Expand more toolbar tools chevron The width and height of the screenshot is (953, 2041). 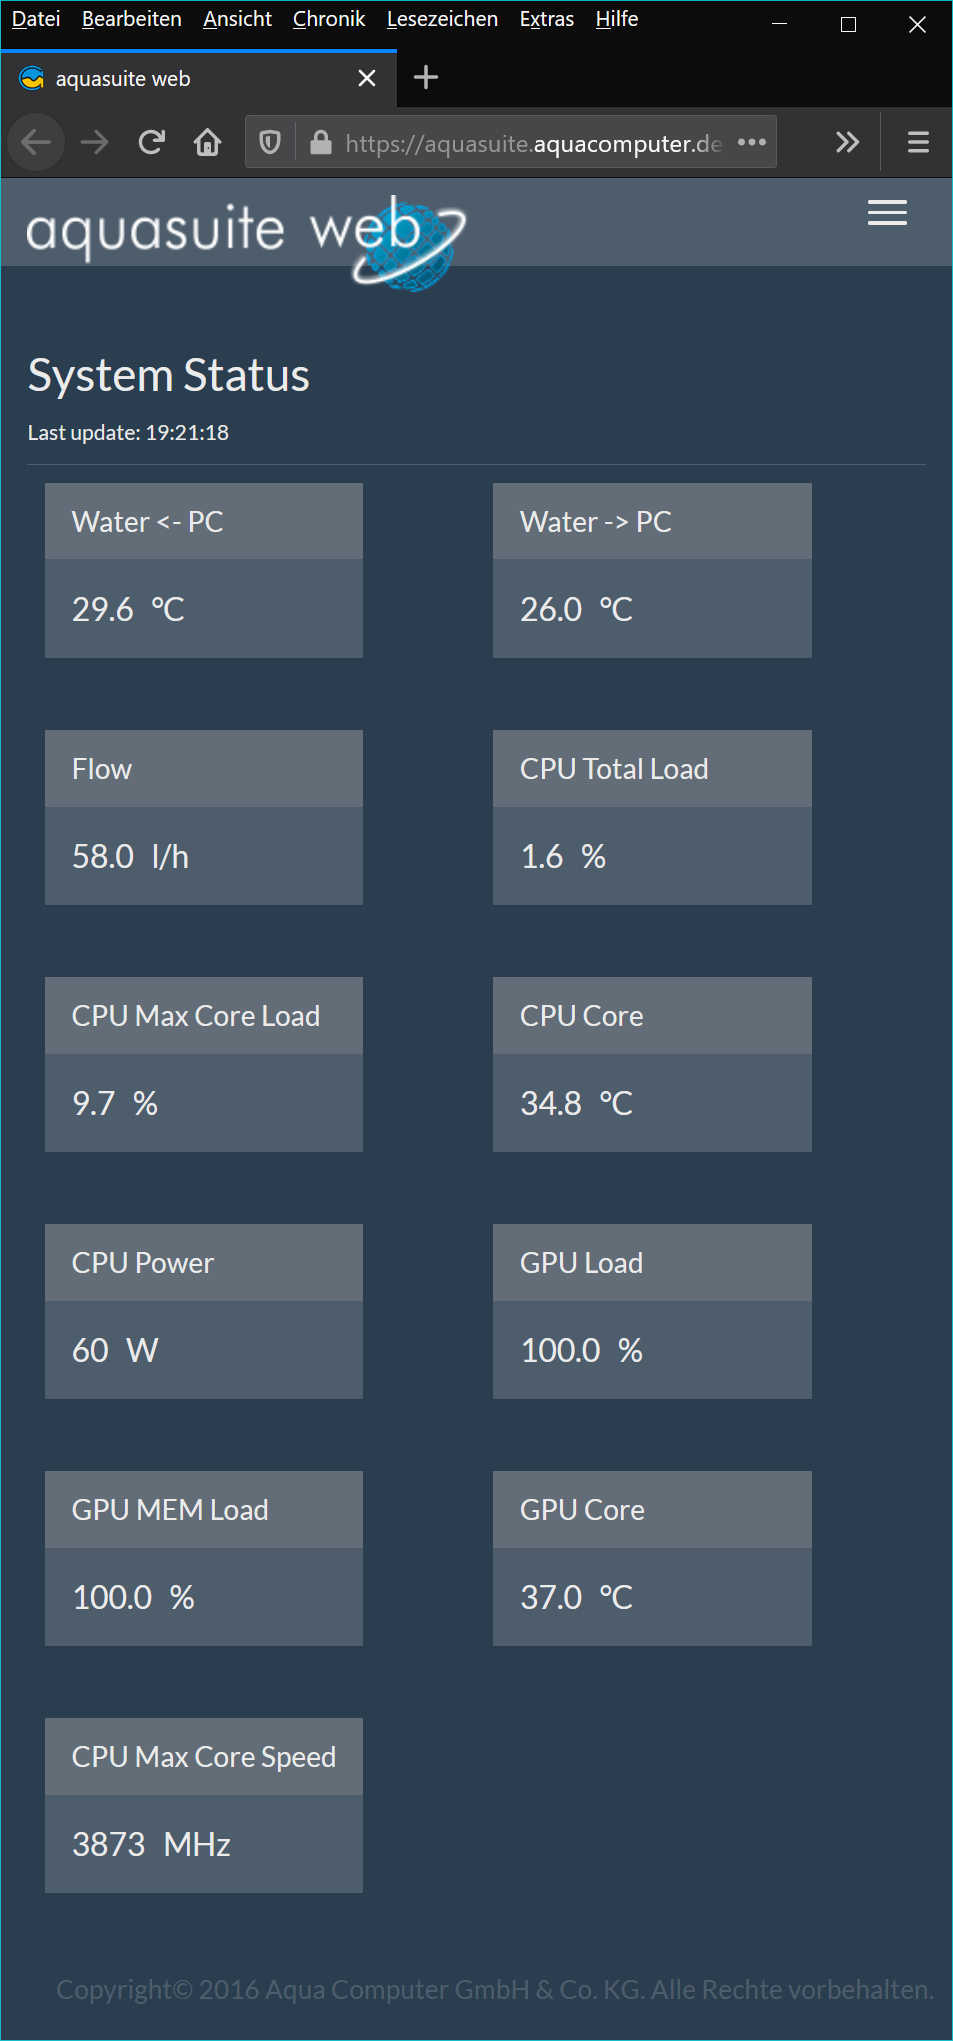(x=847, y=143)
